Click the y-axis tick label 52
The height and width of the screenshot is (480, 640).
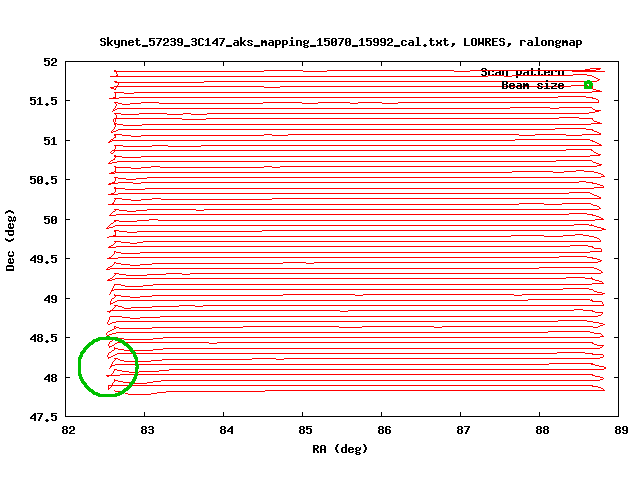51,62
